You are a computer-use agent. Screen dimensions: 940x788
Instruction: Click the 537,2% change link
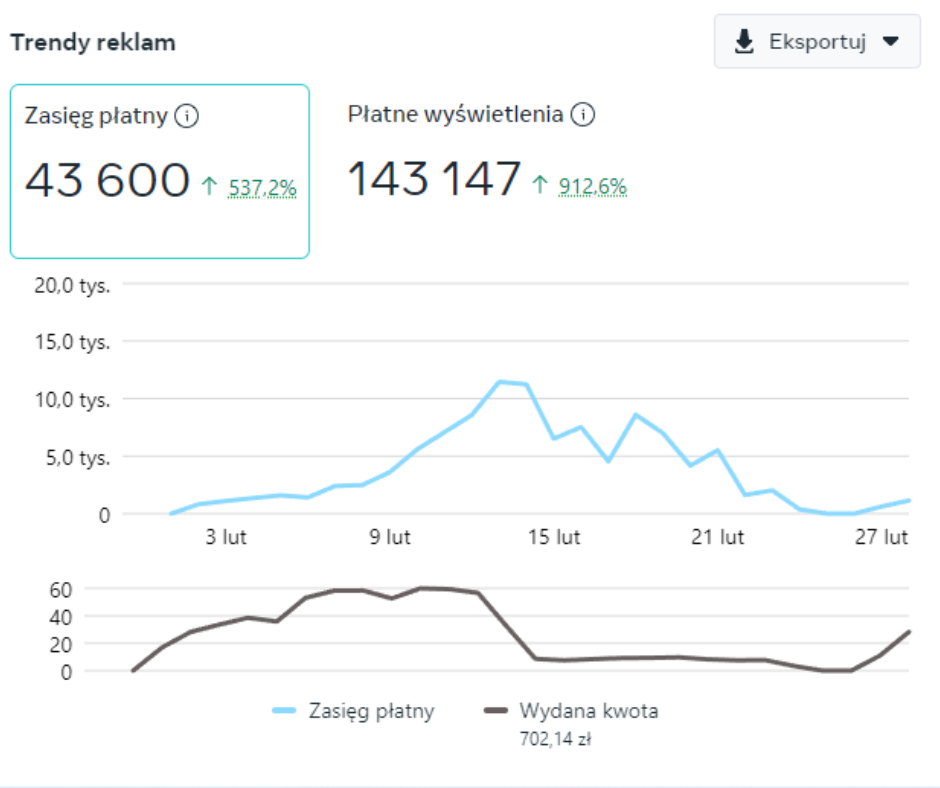coord(263,188)
